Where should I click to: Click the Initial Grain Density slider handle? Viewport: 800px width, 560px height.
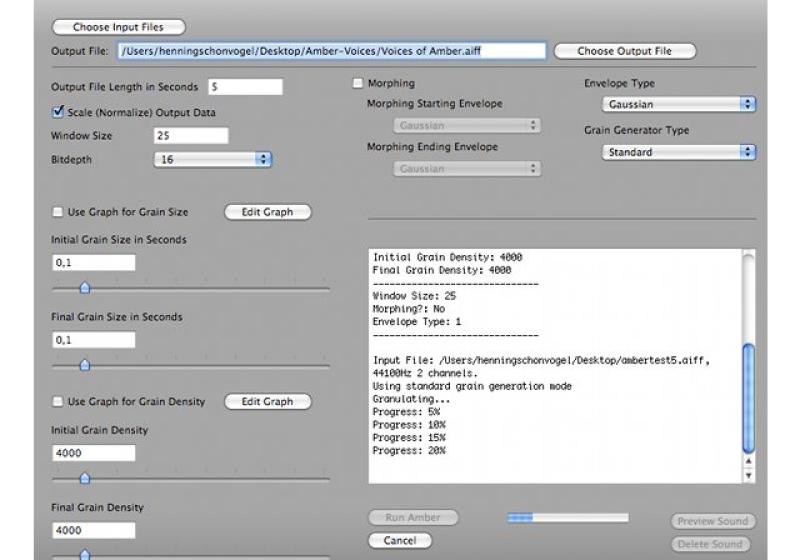84,478
